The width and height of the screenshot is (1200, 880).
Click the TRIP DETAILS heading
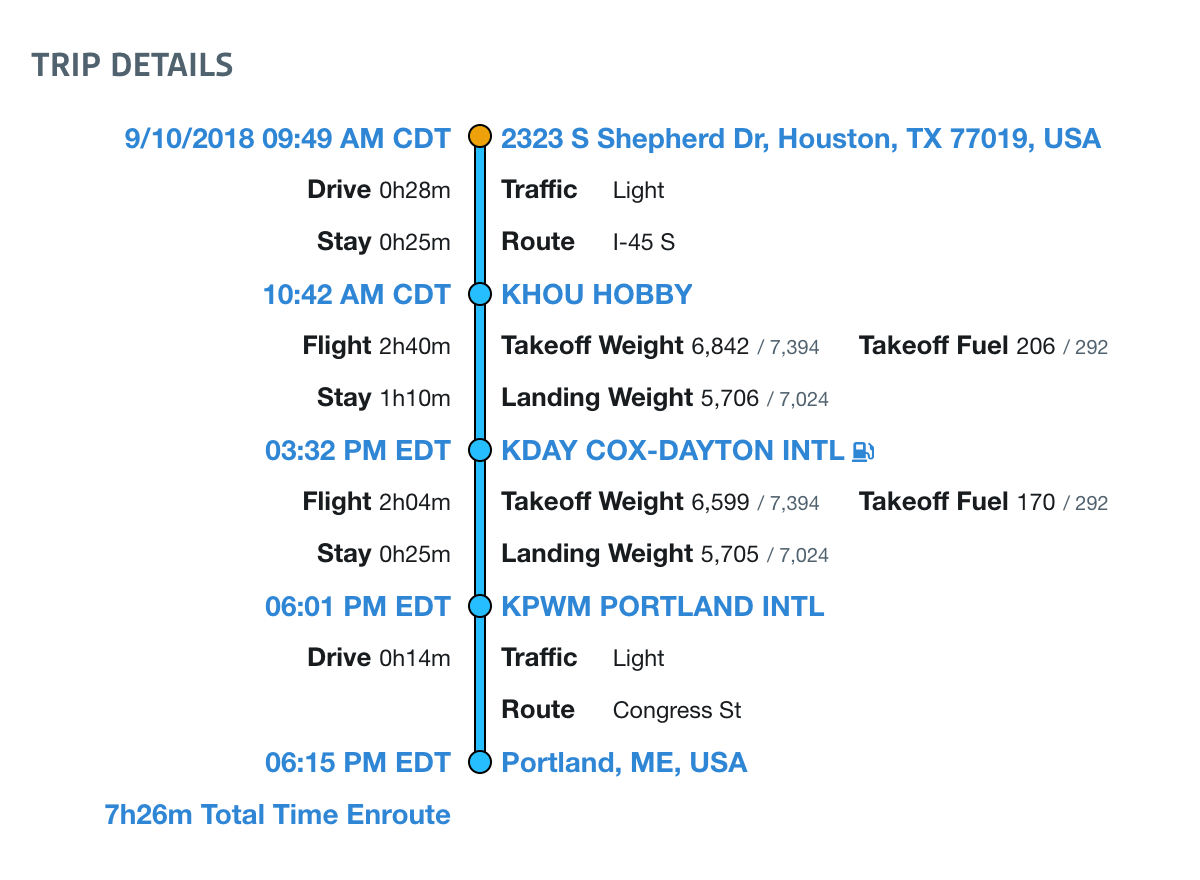click(132, 65)
